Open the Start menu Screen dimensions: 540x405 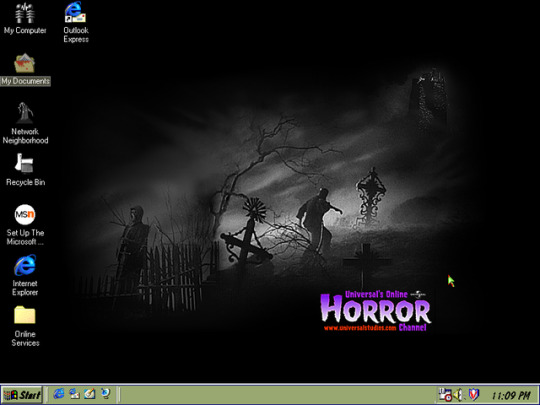pos(22,395)
